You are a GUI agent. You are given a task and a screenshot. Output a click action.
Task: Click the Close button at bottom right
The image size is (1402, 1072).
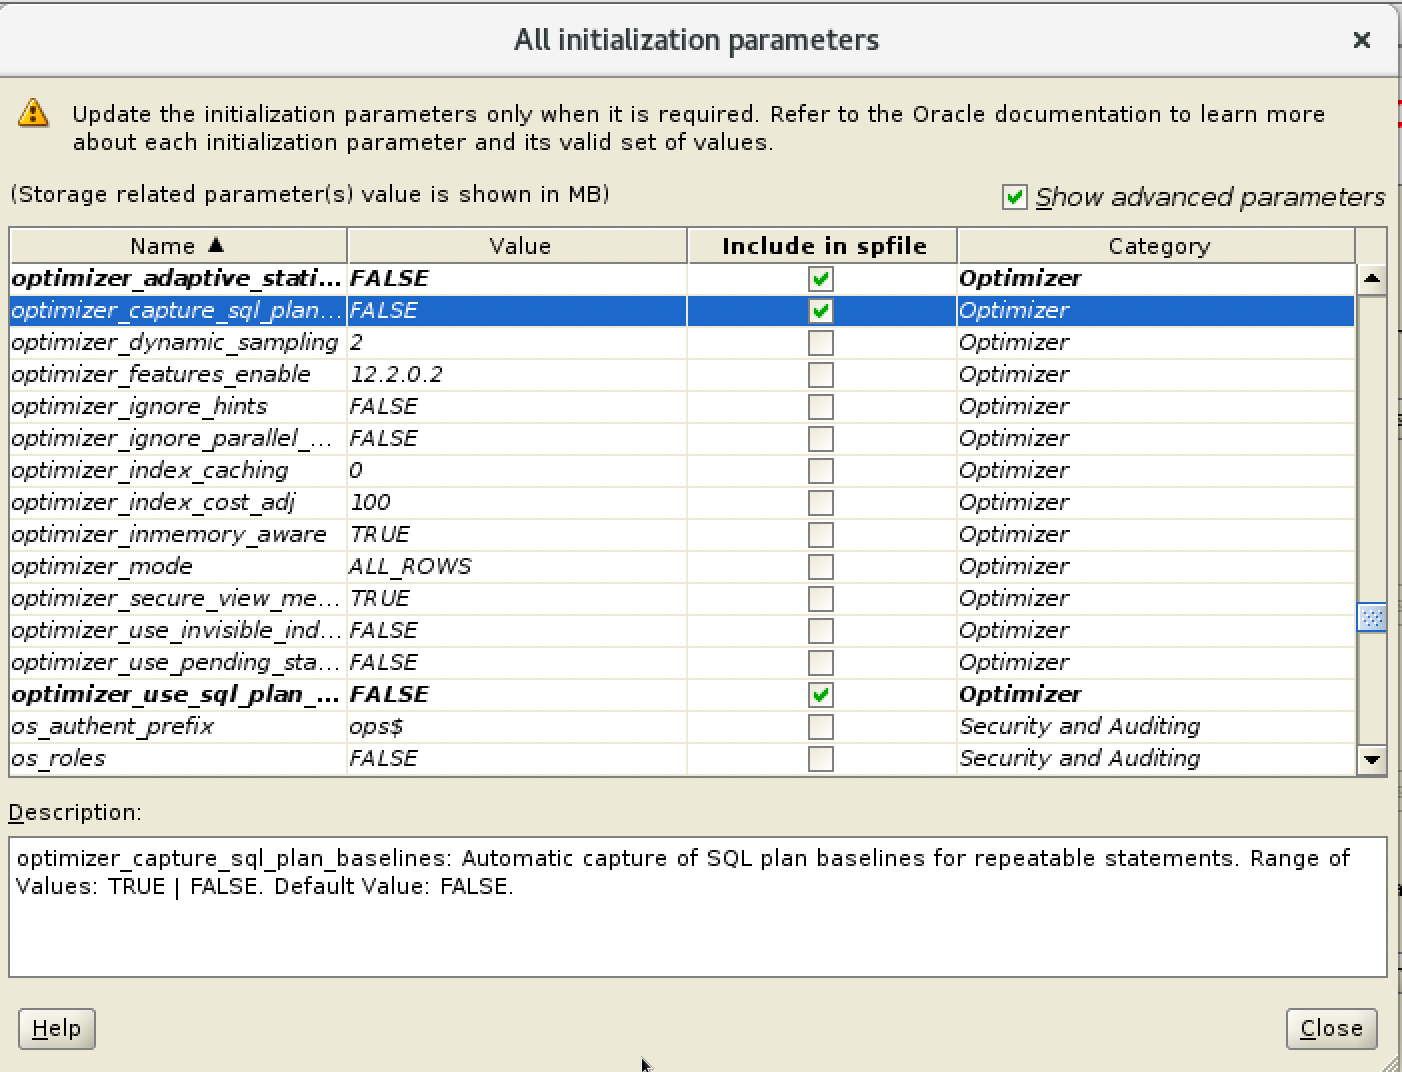pos(1331,1028)
